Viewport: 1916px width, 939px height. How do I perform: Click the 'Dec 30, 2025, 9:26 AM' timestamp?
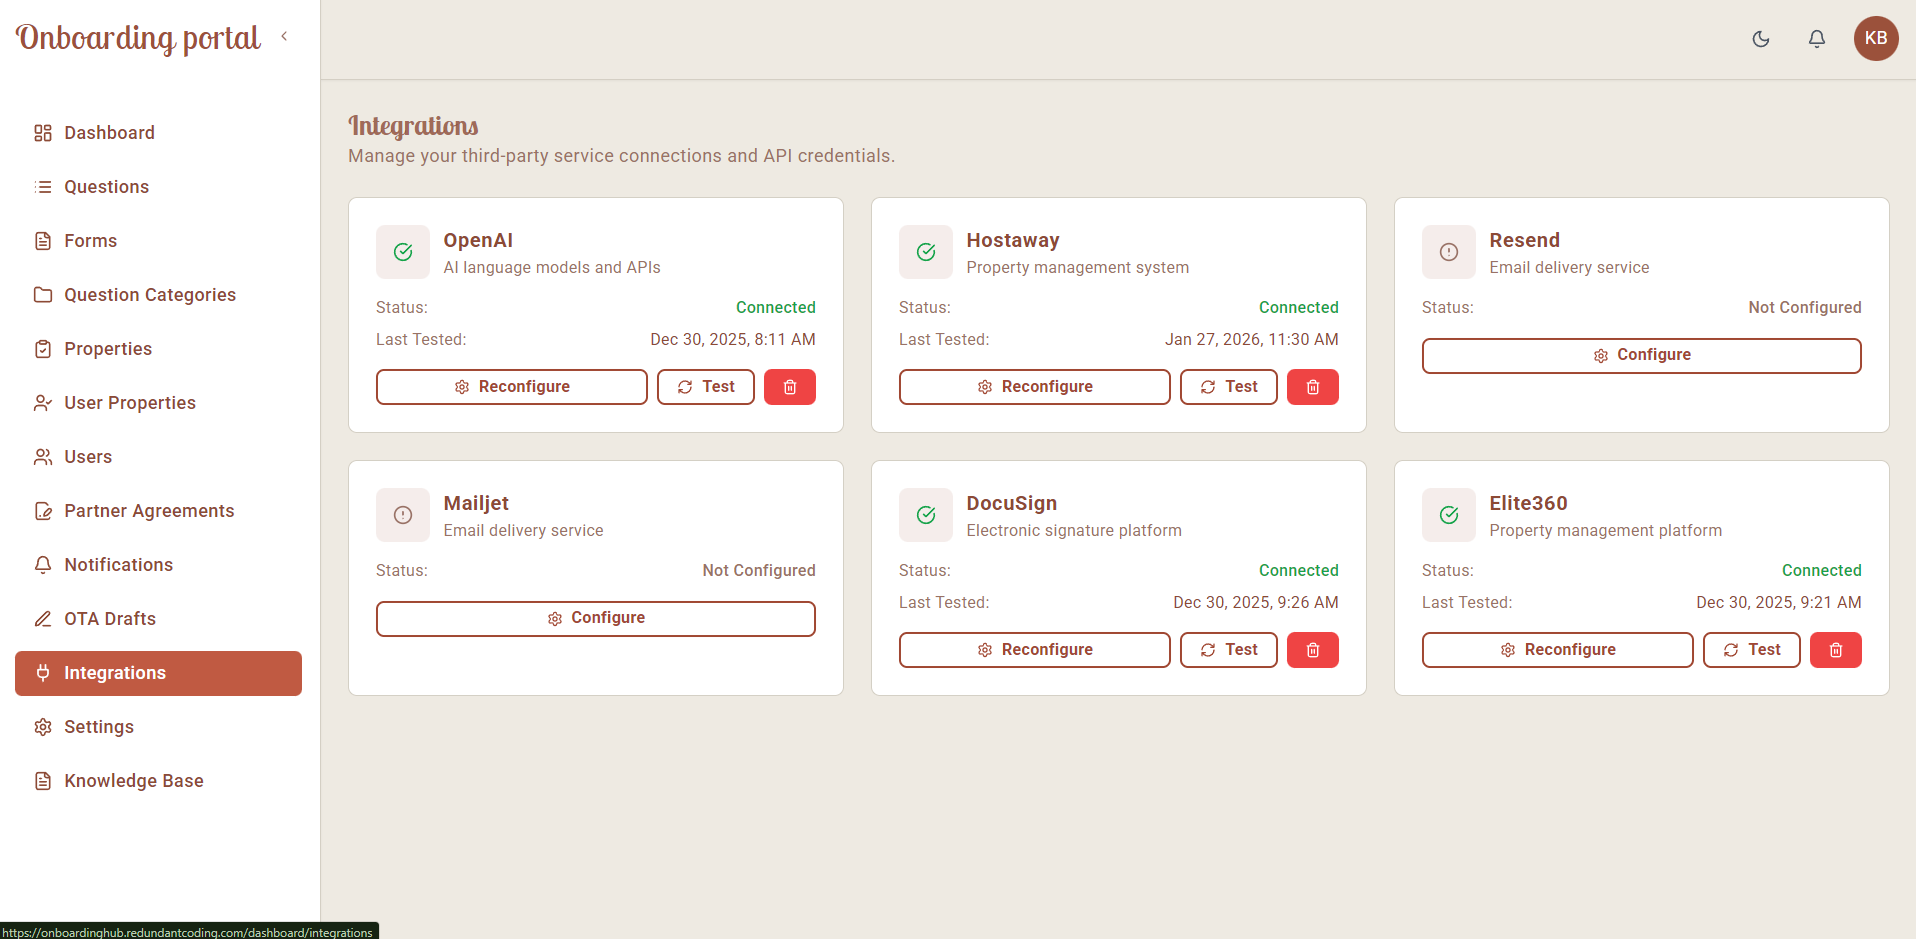tap(1256, 602)
